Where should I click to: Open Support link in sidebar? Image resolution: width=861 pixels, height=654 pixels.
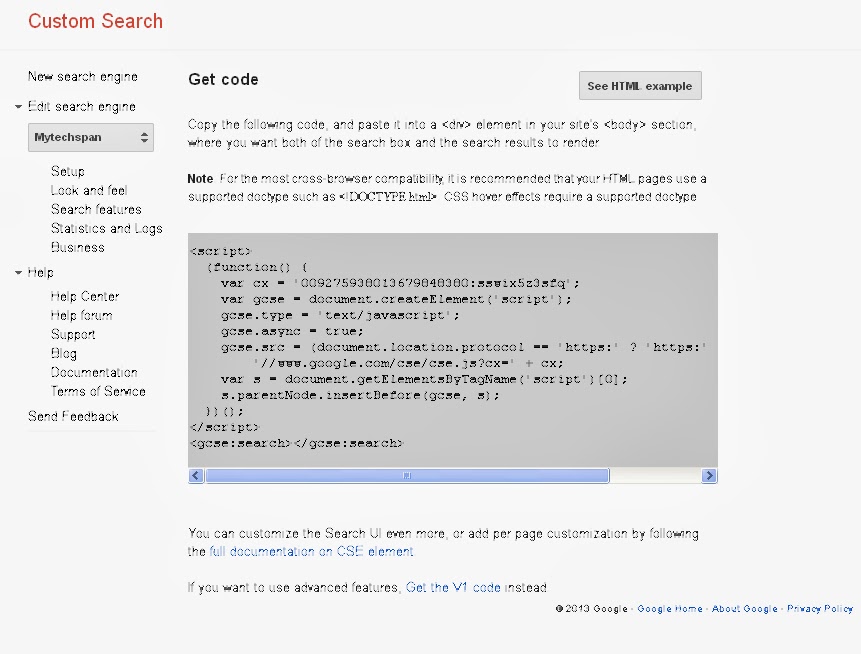[x=73, y=334]
